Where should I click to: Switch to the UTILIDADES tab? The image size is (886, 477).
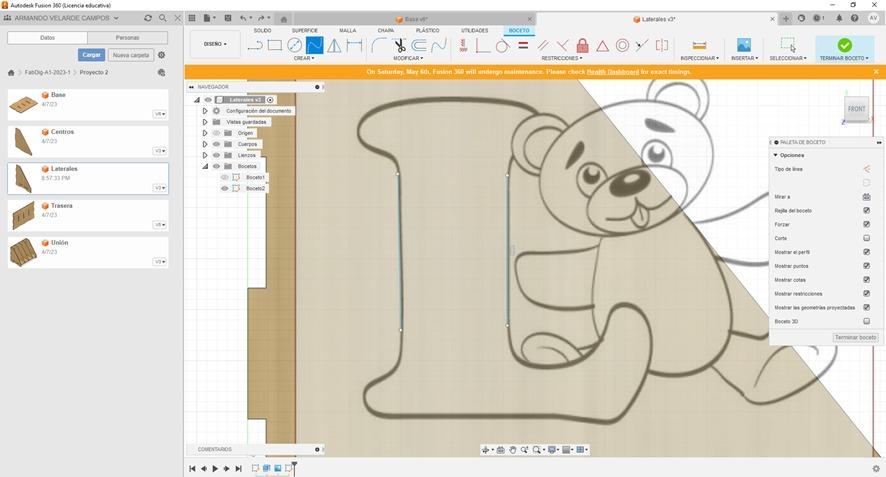point(474,31)
